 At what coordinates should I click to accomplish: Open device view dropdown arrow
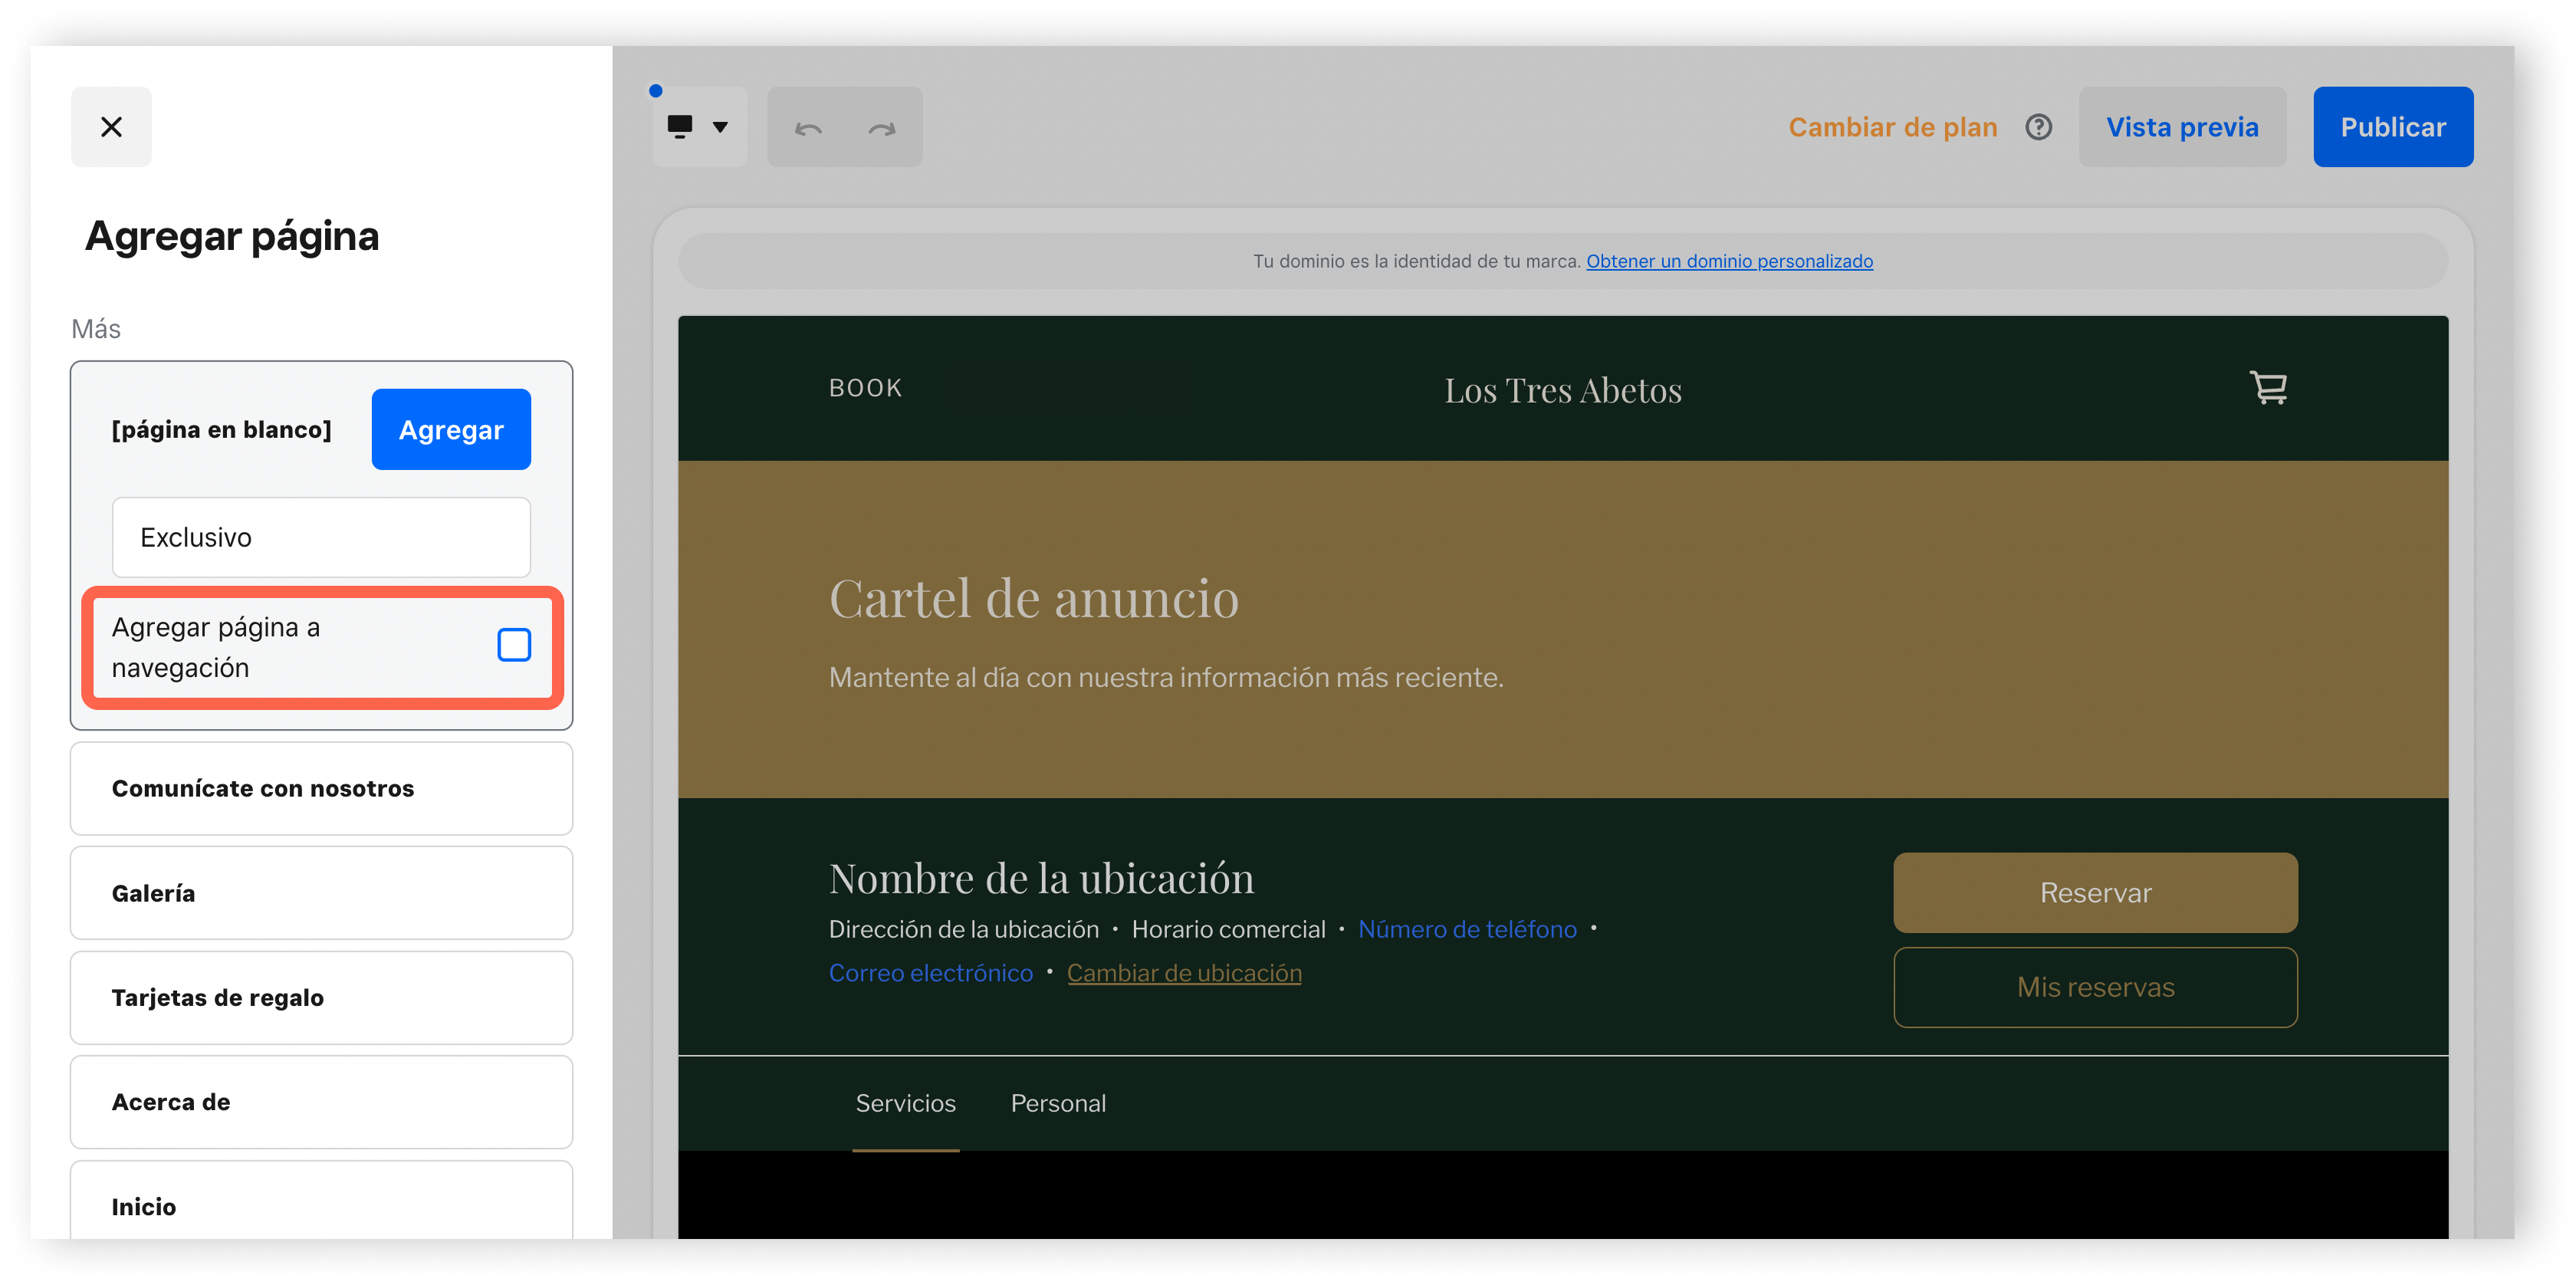[x=720, y=127]
